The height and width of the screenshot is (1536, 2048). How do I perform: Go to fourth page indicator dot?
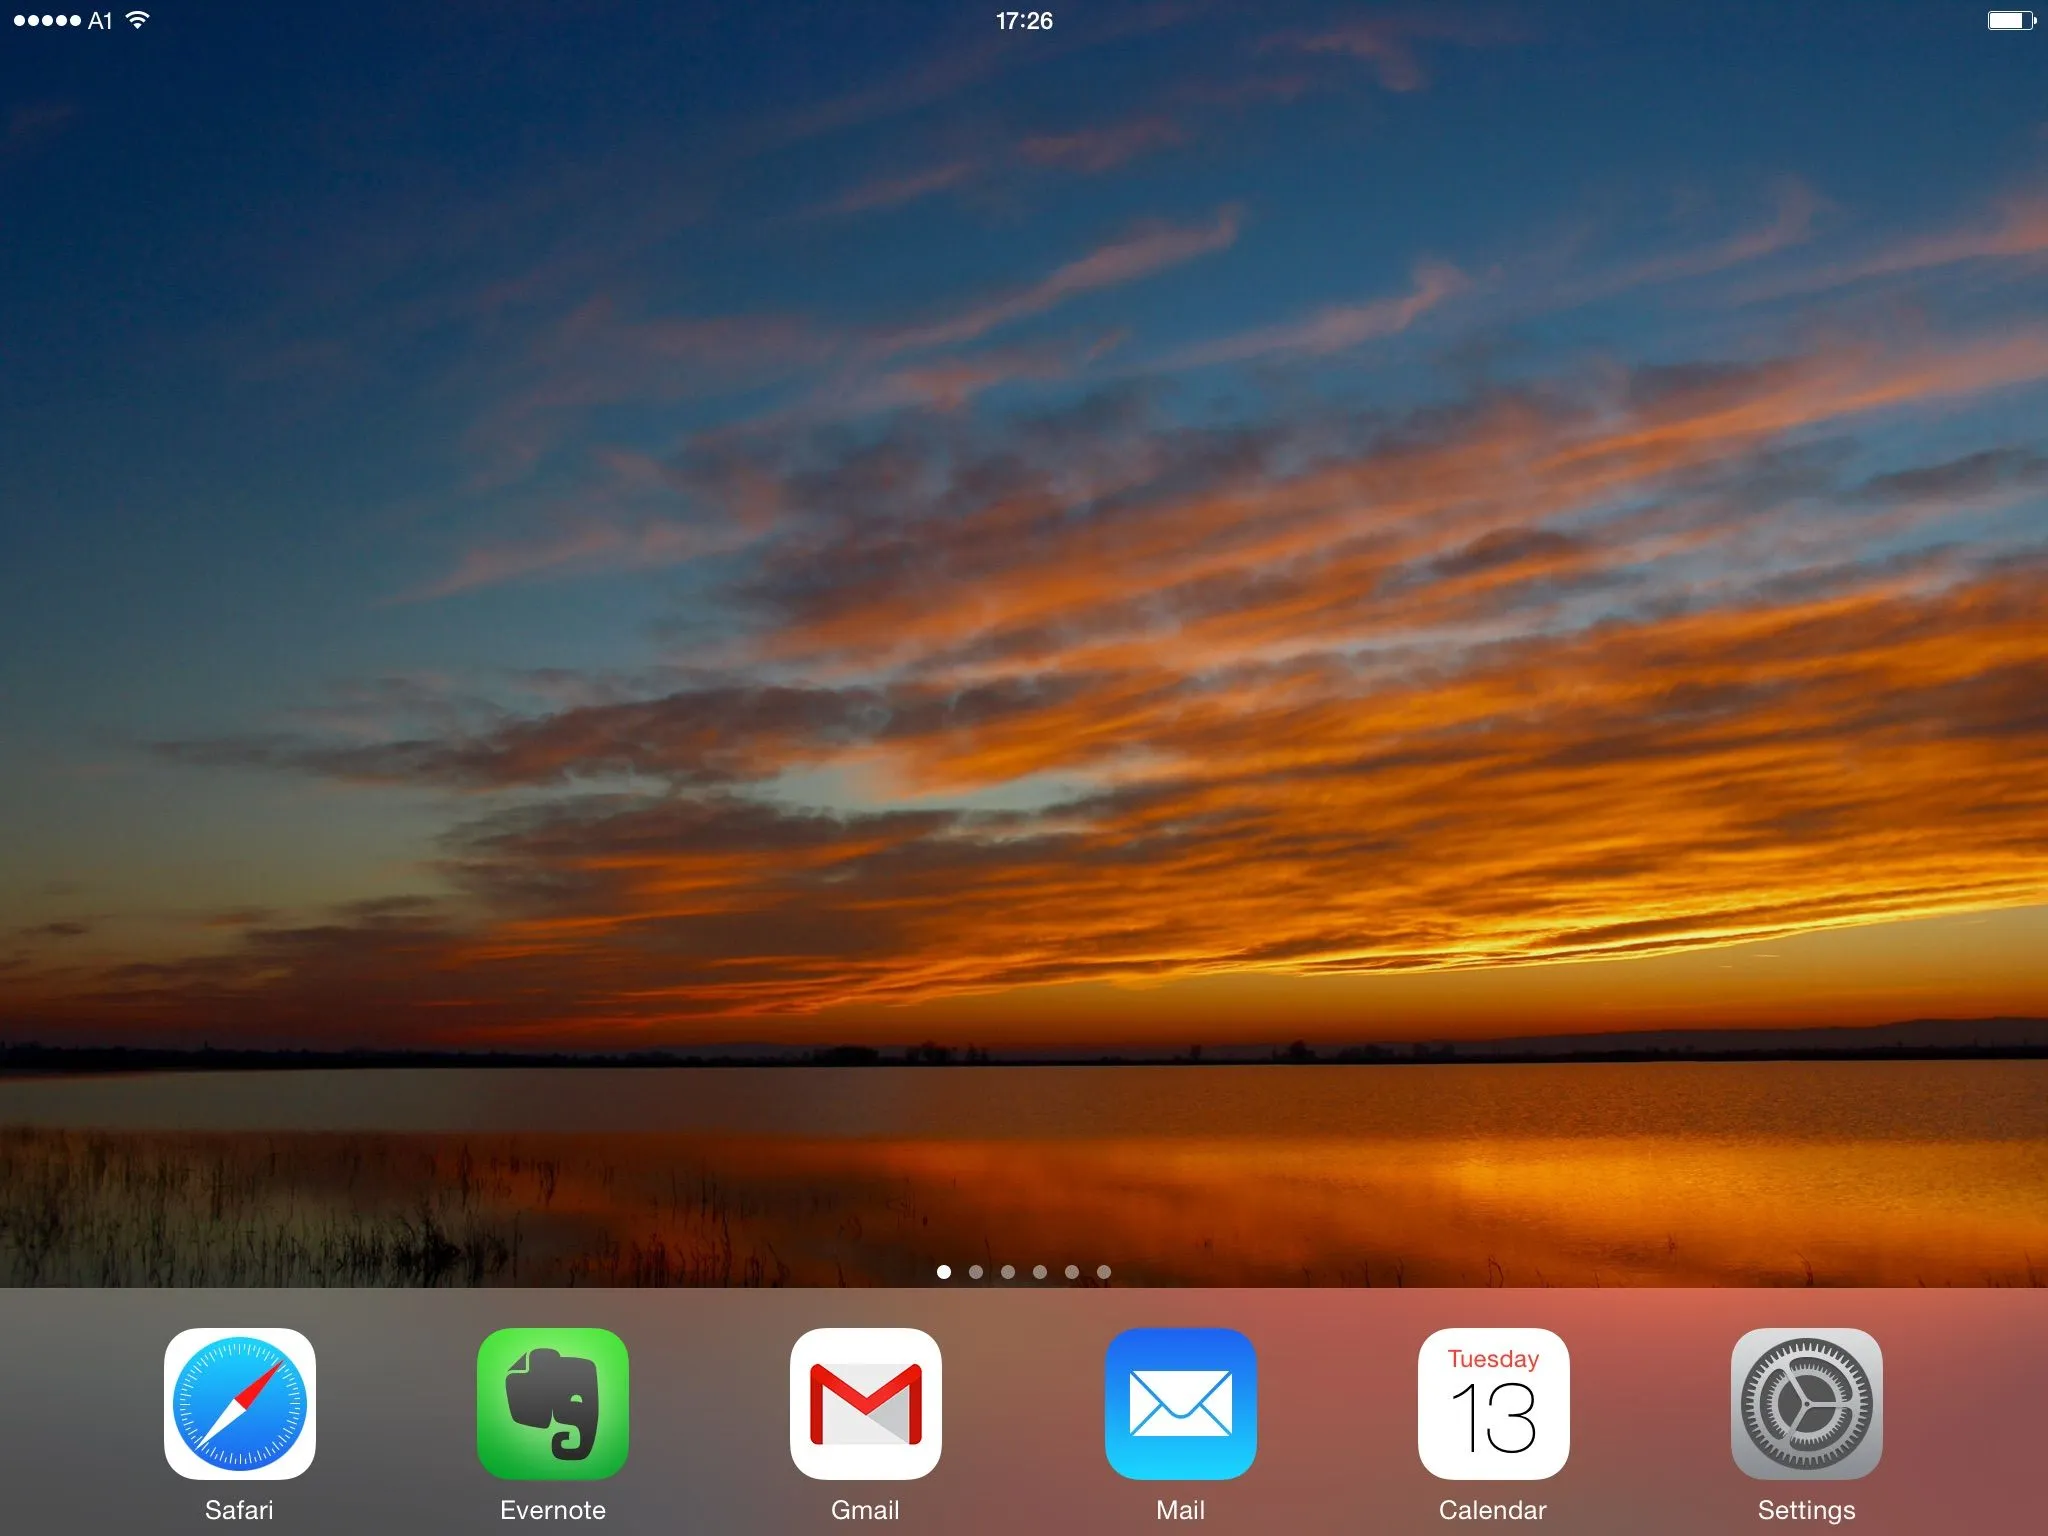click(x=1040, y=1272)
